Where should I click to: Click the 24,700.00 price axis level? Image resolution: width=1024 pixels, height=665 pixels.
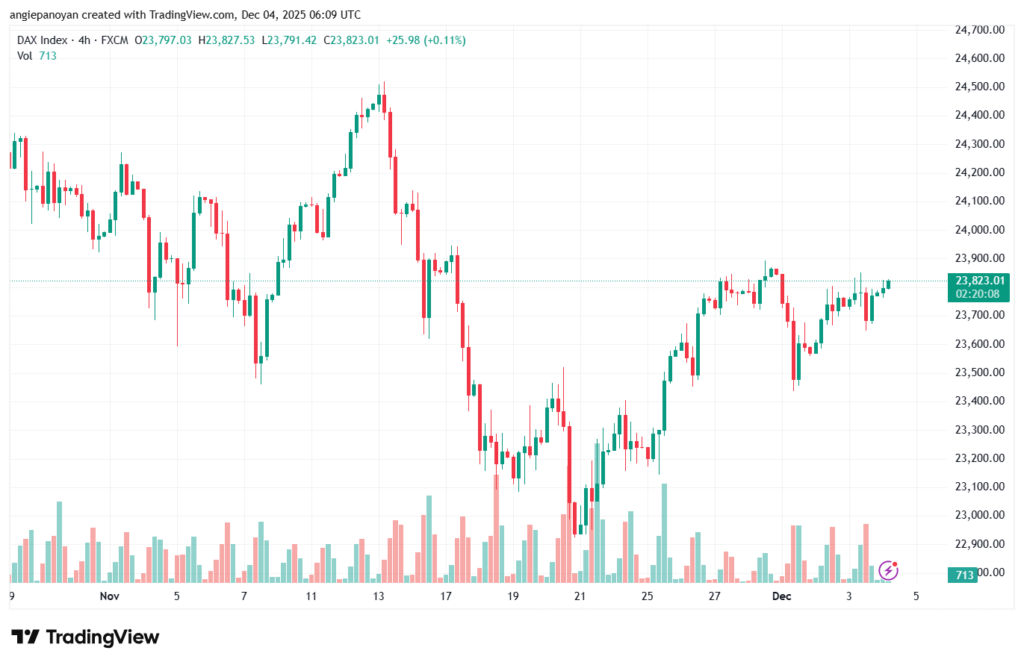979,30
